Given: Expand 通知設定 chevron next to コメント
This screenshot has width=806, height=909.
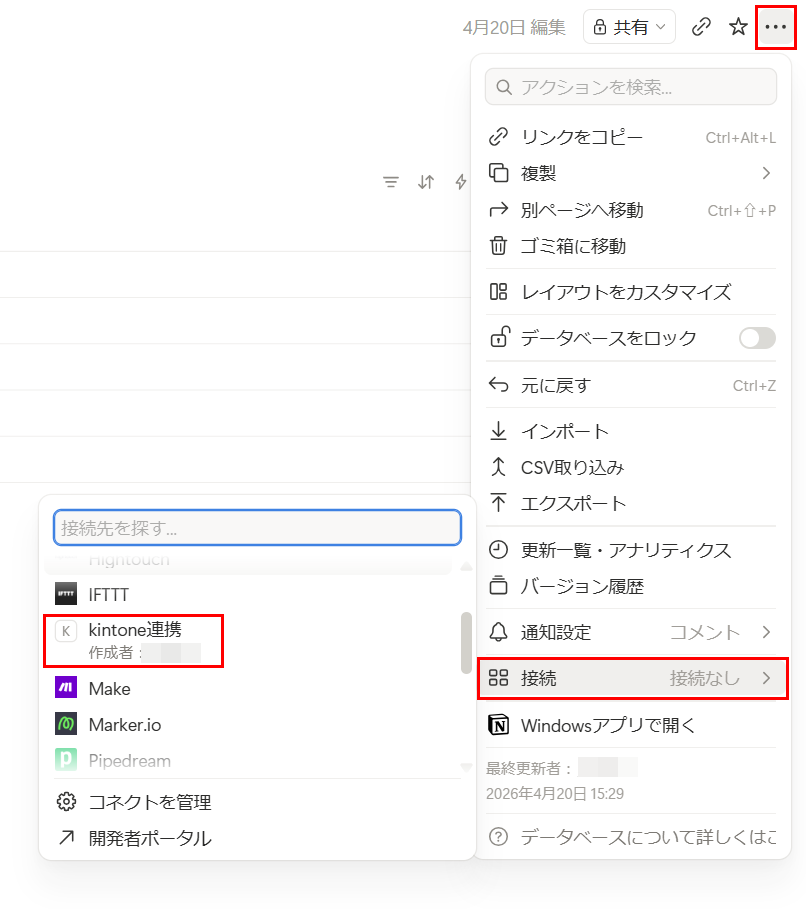Looking at the screenshot, I should pos(766,632).
